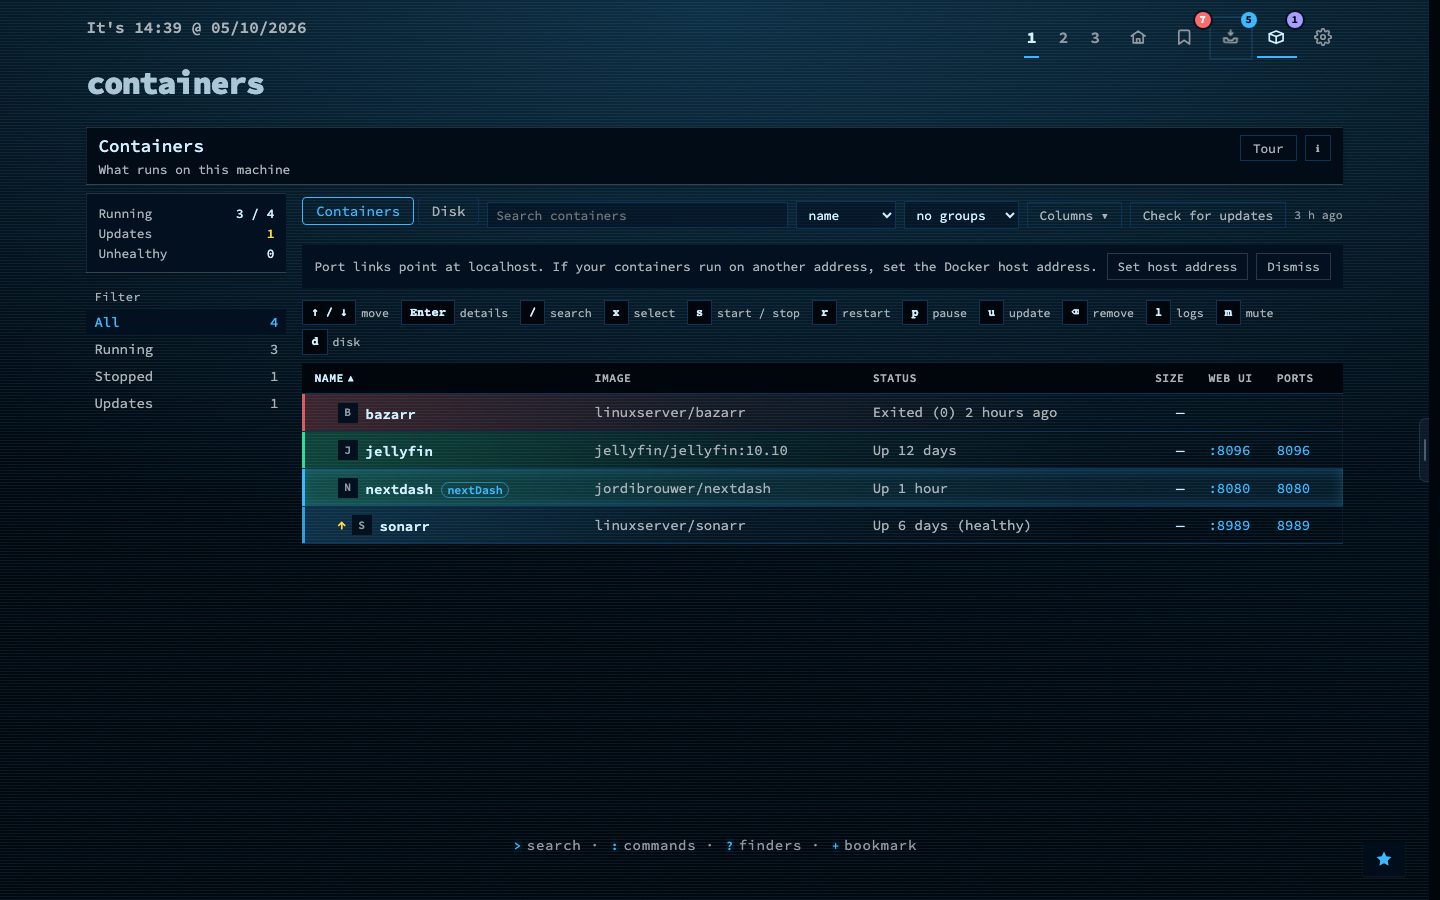Click the remove key hint icon
1440x900 pixels.
1075,313
